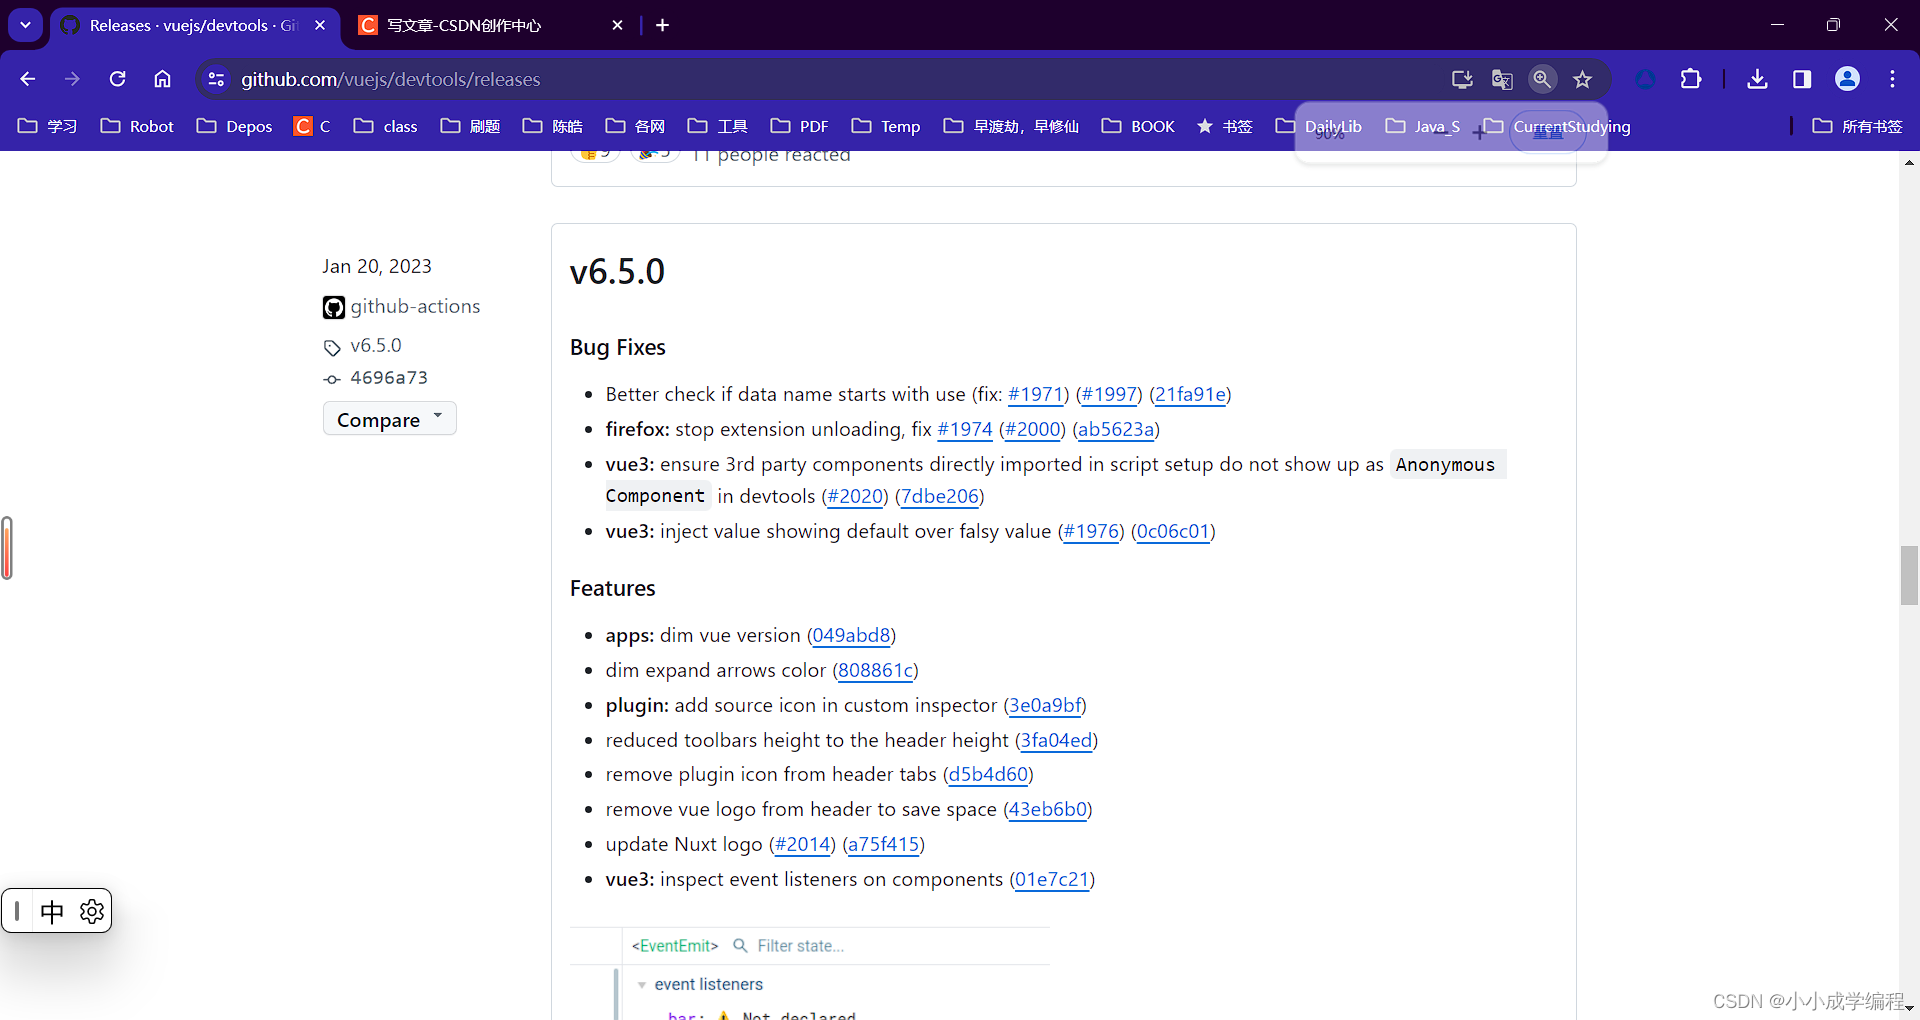
Task: Reload the current page
Action: [117, 78]
